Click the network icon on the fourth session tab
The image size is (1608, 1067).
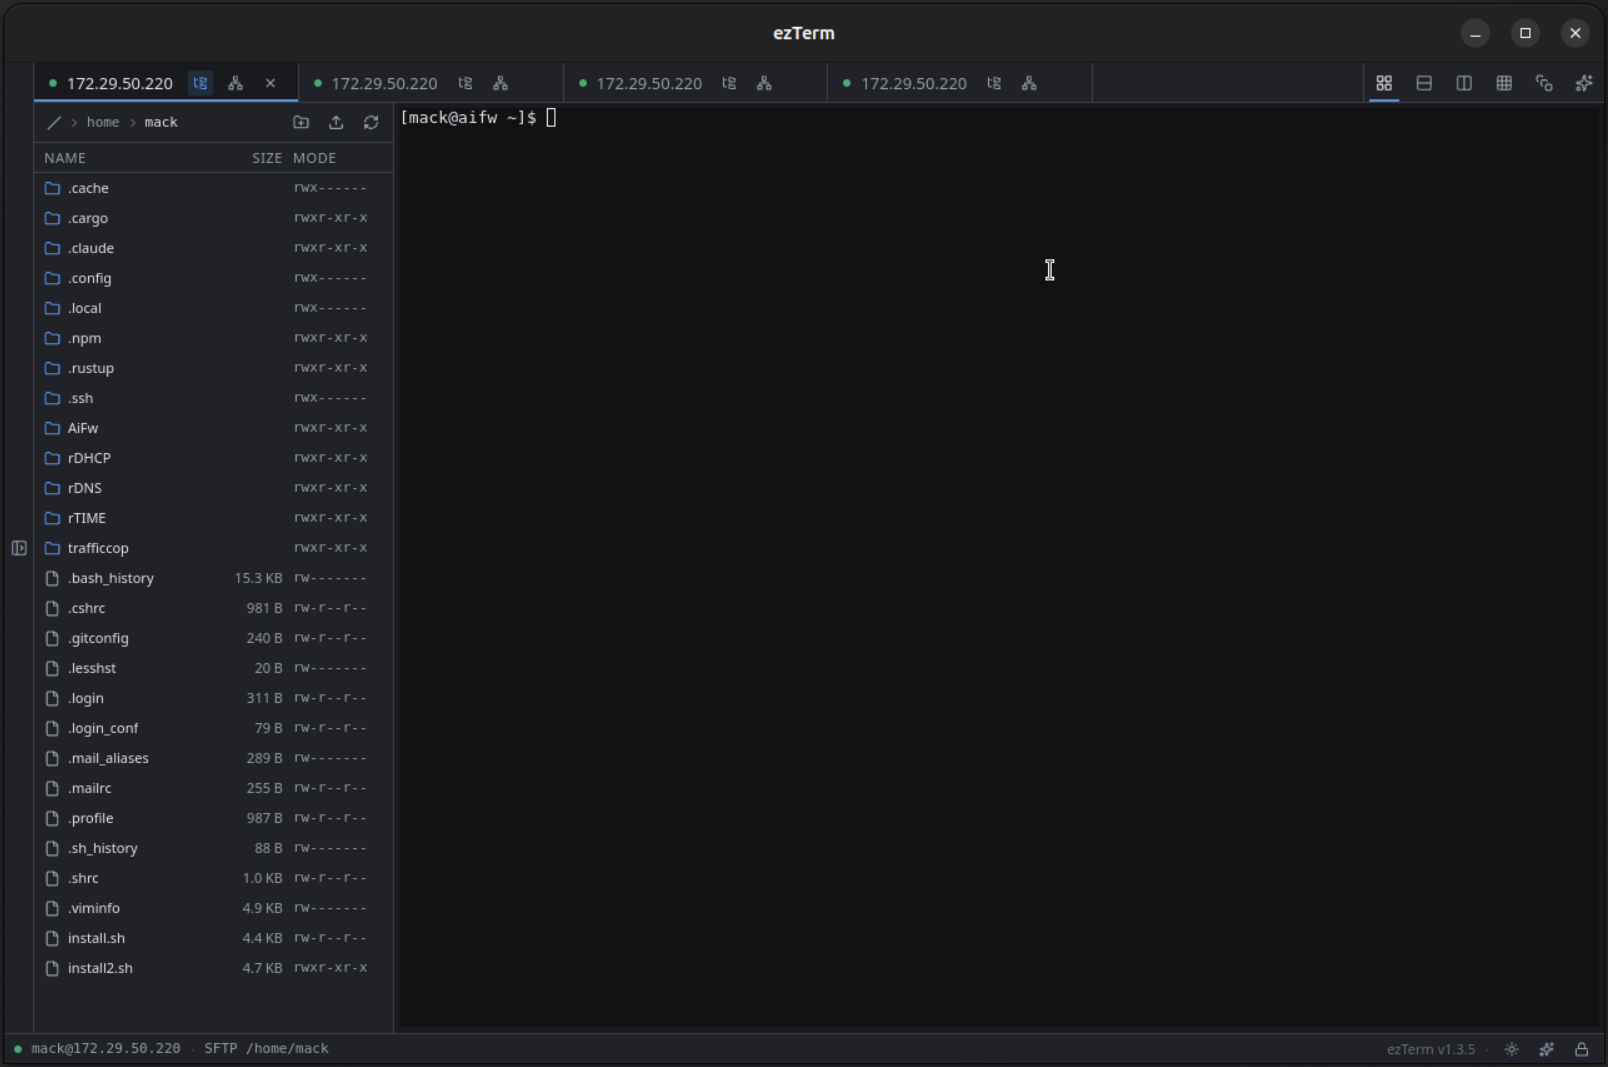1029,83
